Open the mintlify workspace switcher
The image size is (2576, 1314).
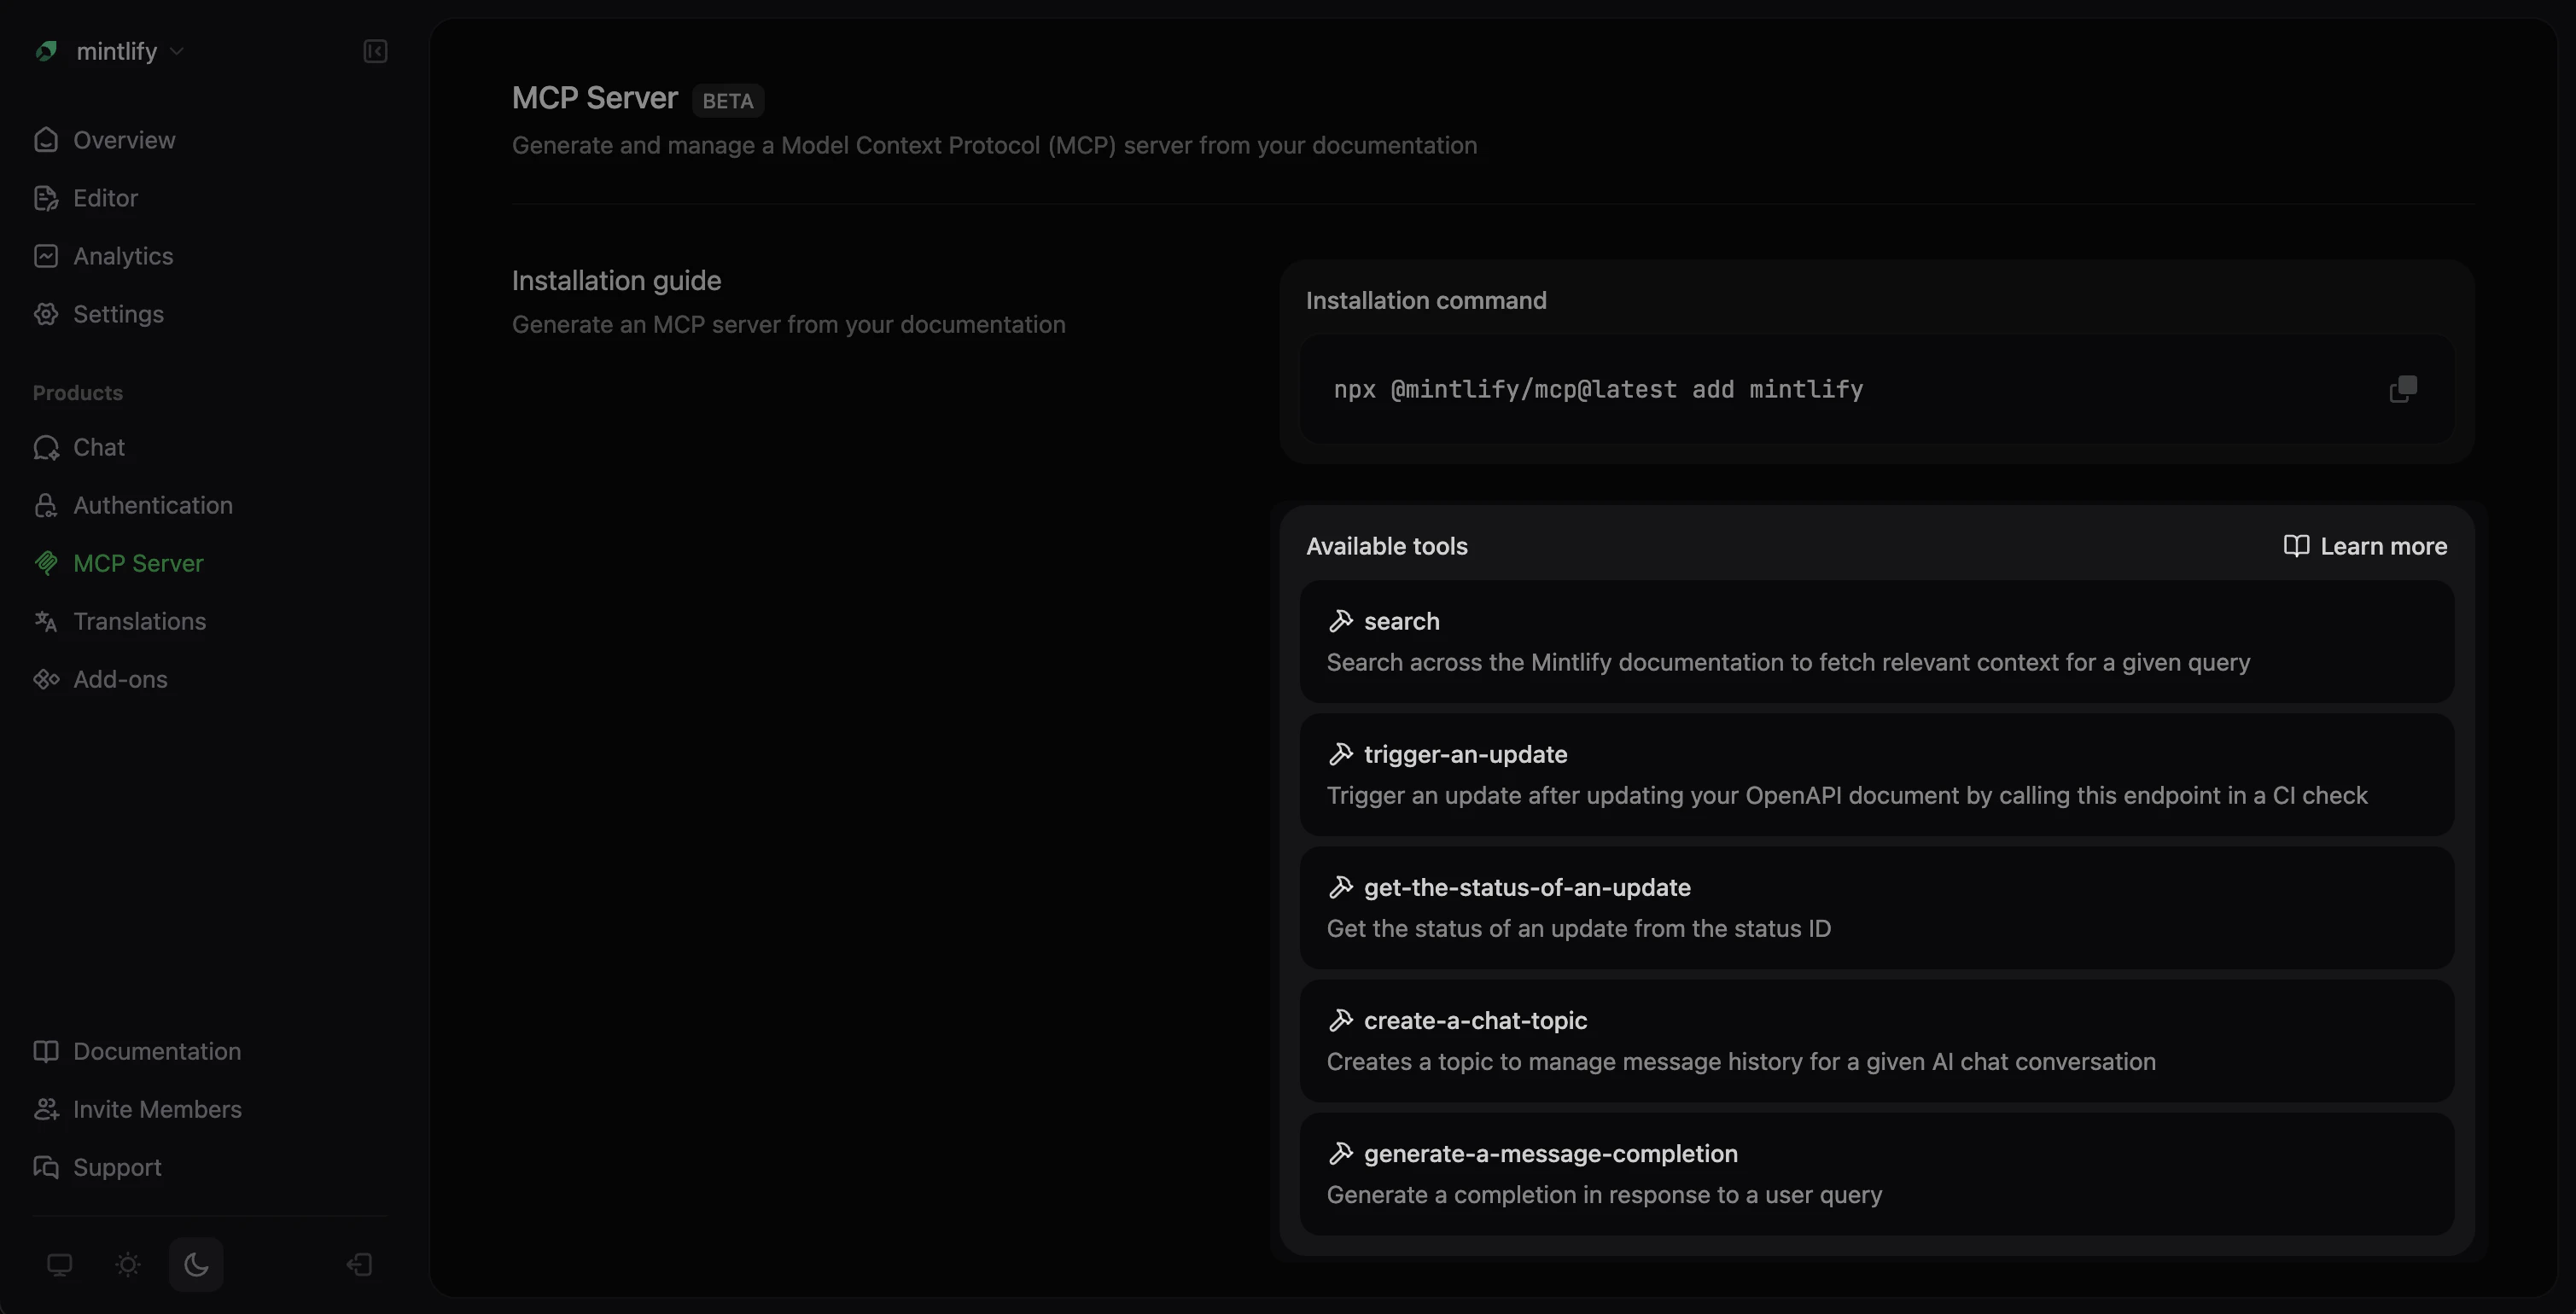tap(110, 51)
